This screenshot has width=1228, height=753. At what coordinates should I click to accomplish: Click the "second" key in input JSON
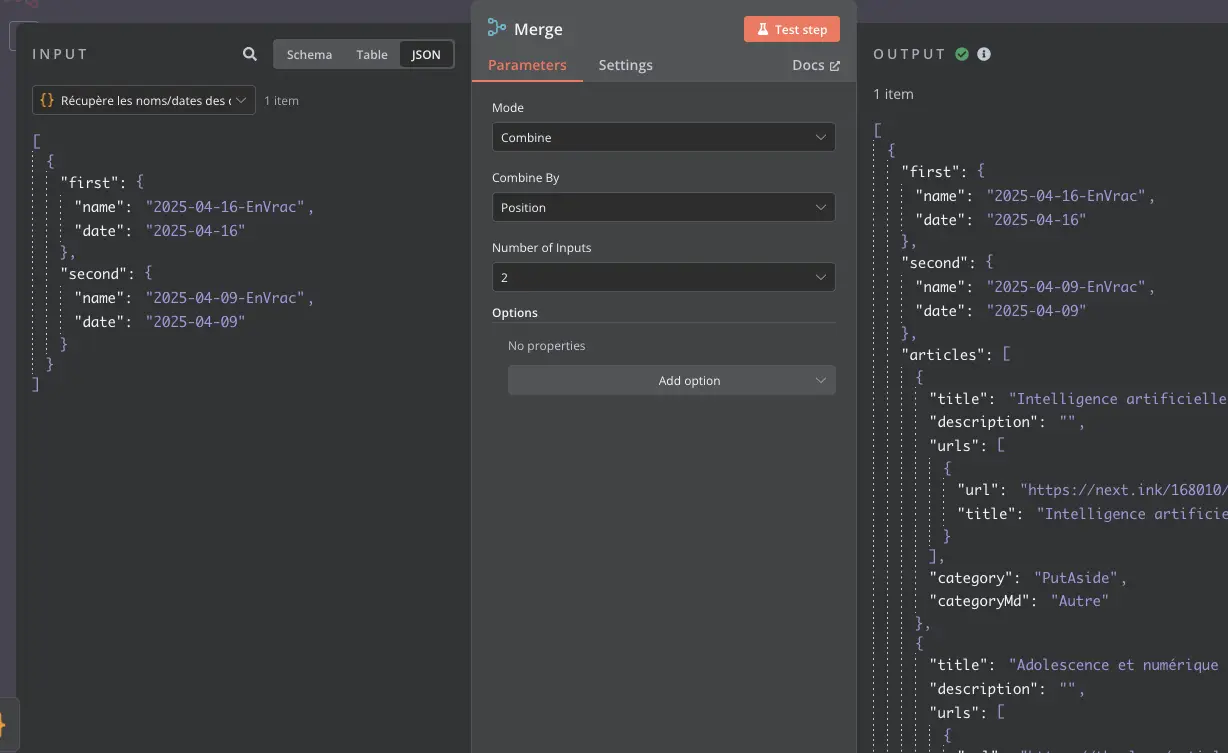click(x=96, y=272)
